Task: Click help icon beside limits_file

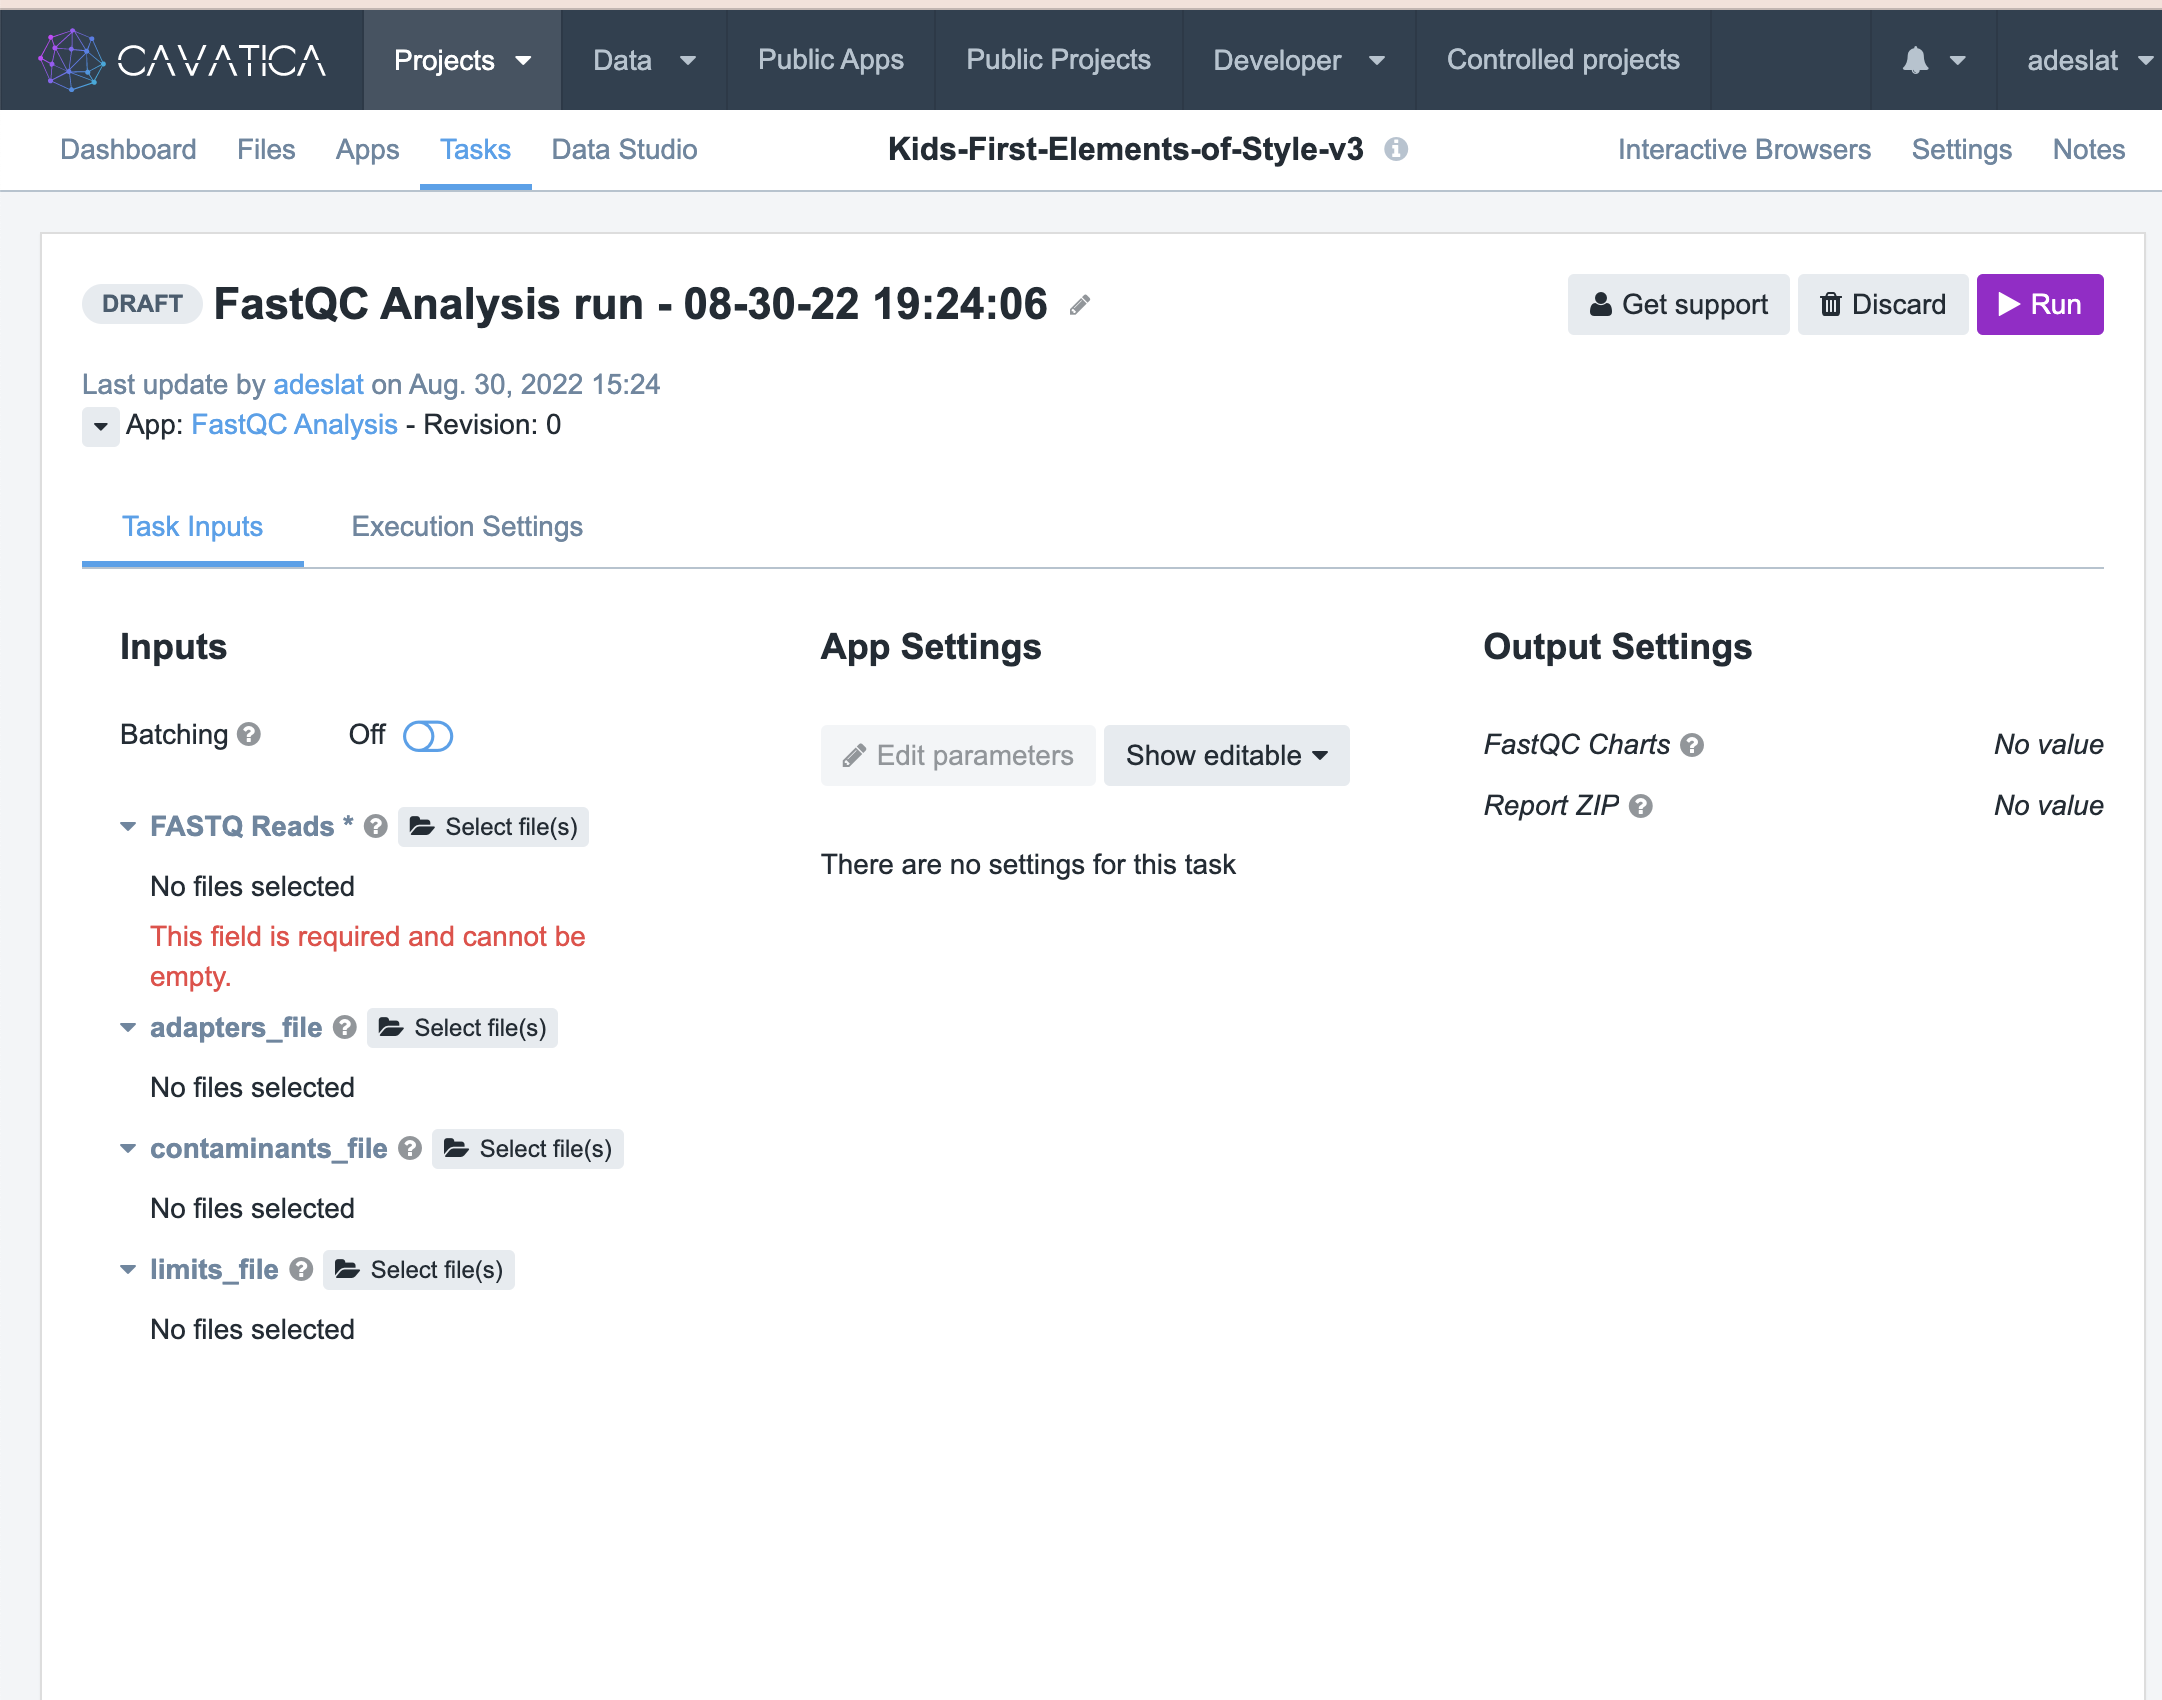Action: [x=301, y=1270]
